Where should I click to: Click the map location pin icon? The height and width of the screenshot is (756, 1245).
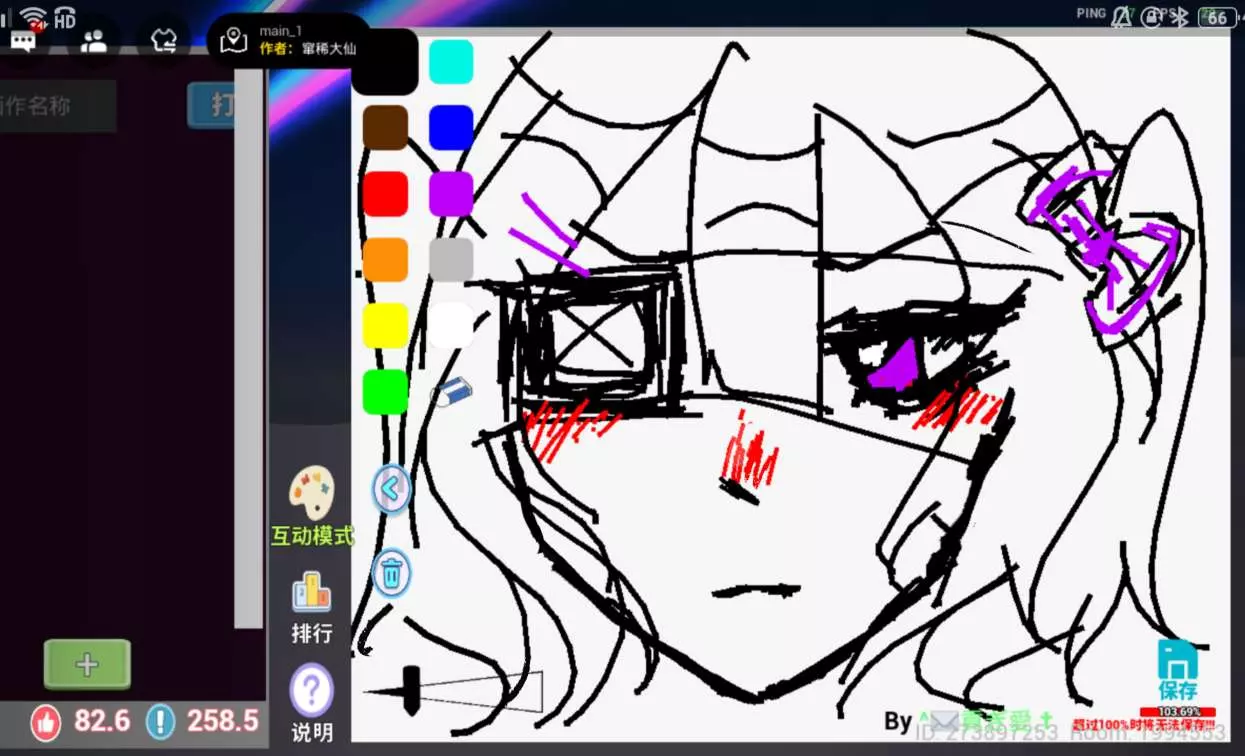pos(233,41)
